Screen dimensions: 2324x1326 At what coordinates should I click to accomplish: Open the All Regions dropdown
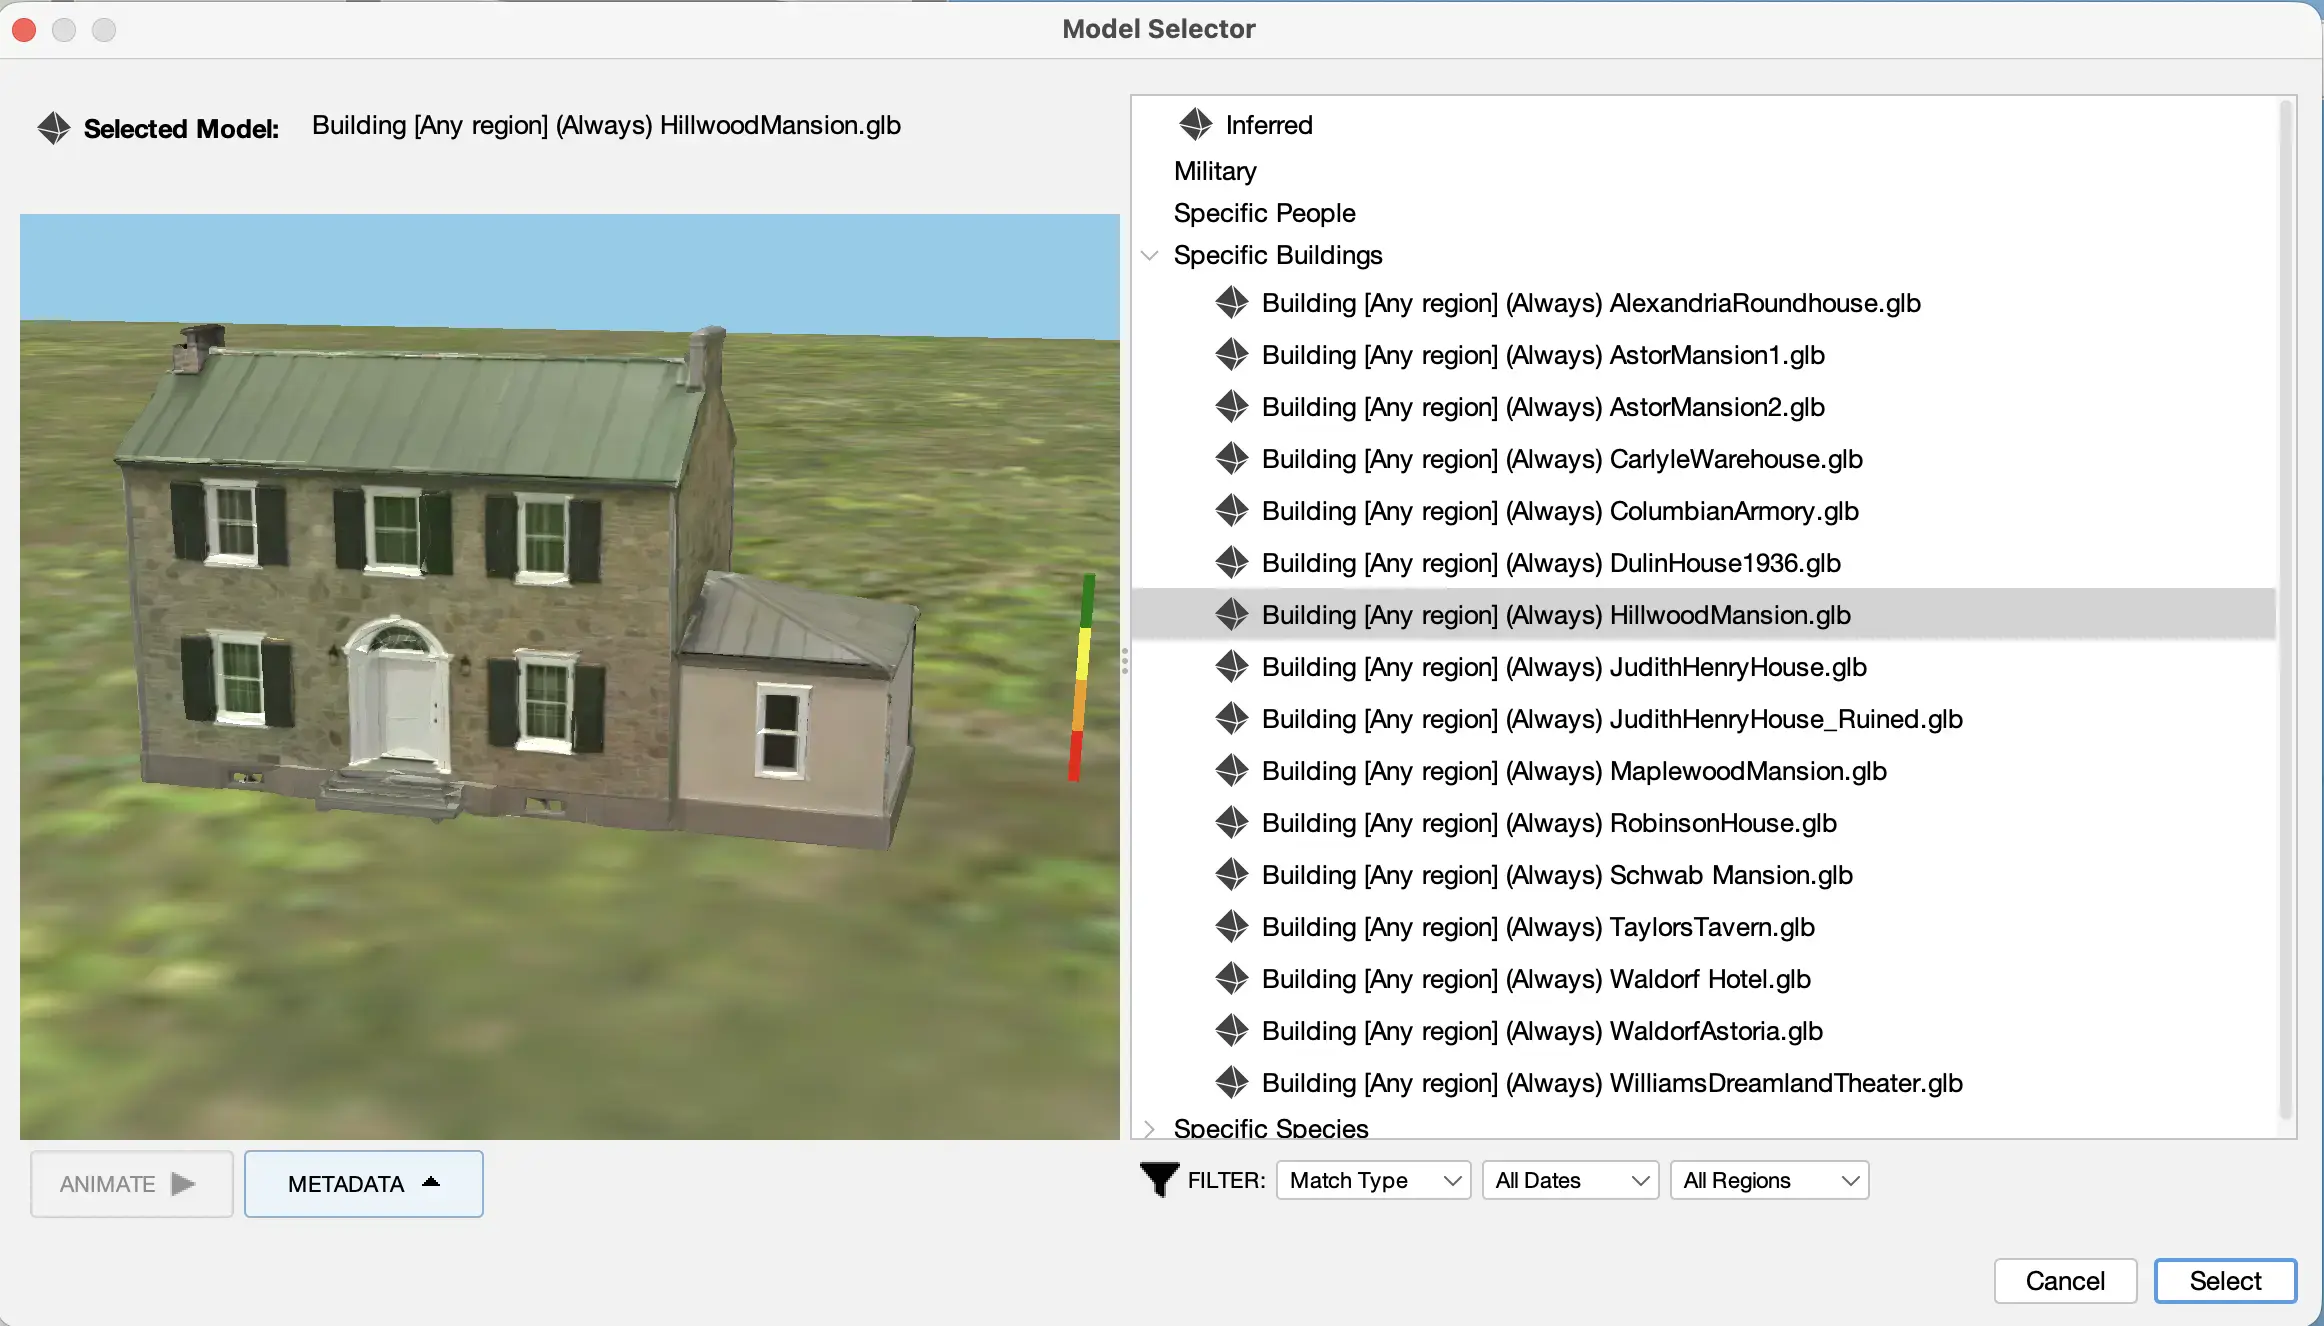1769,1180
